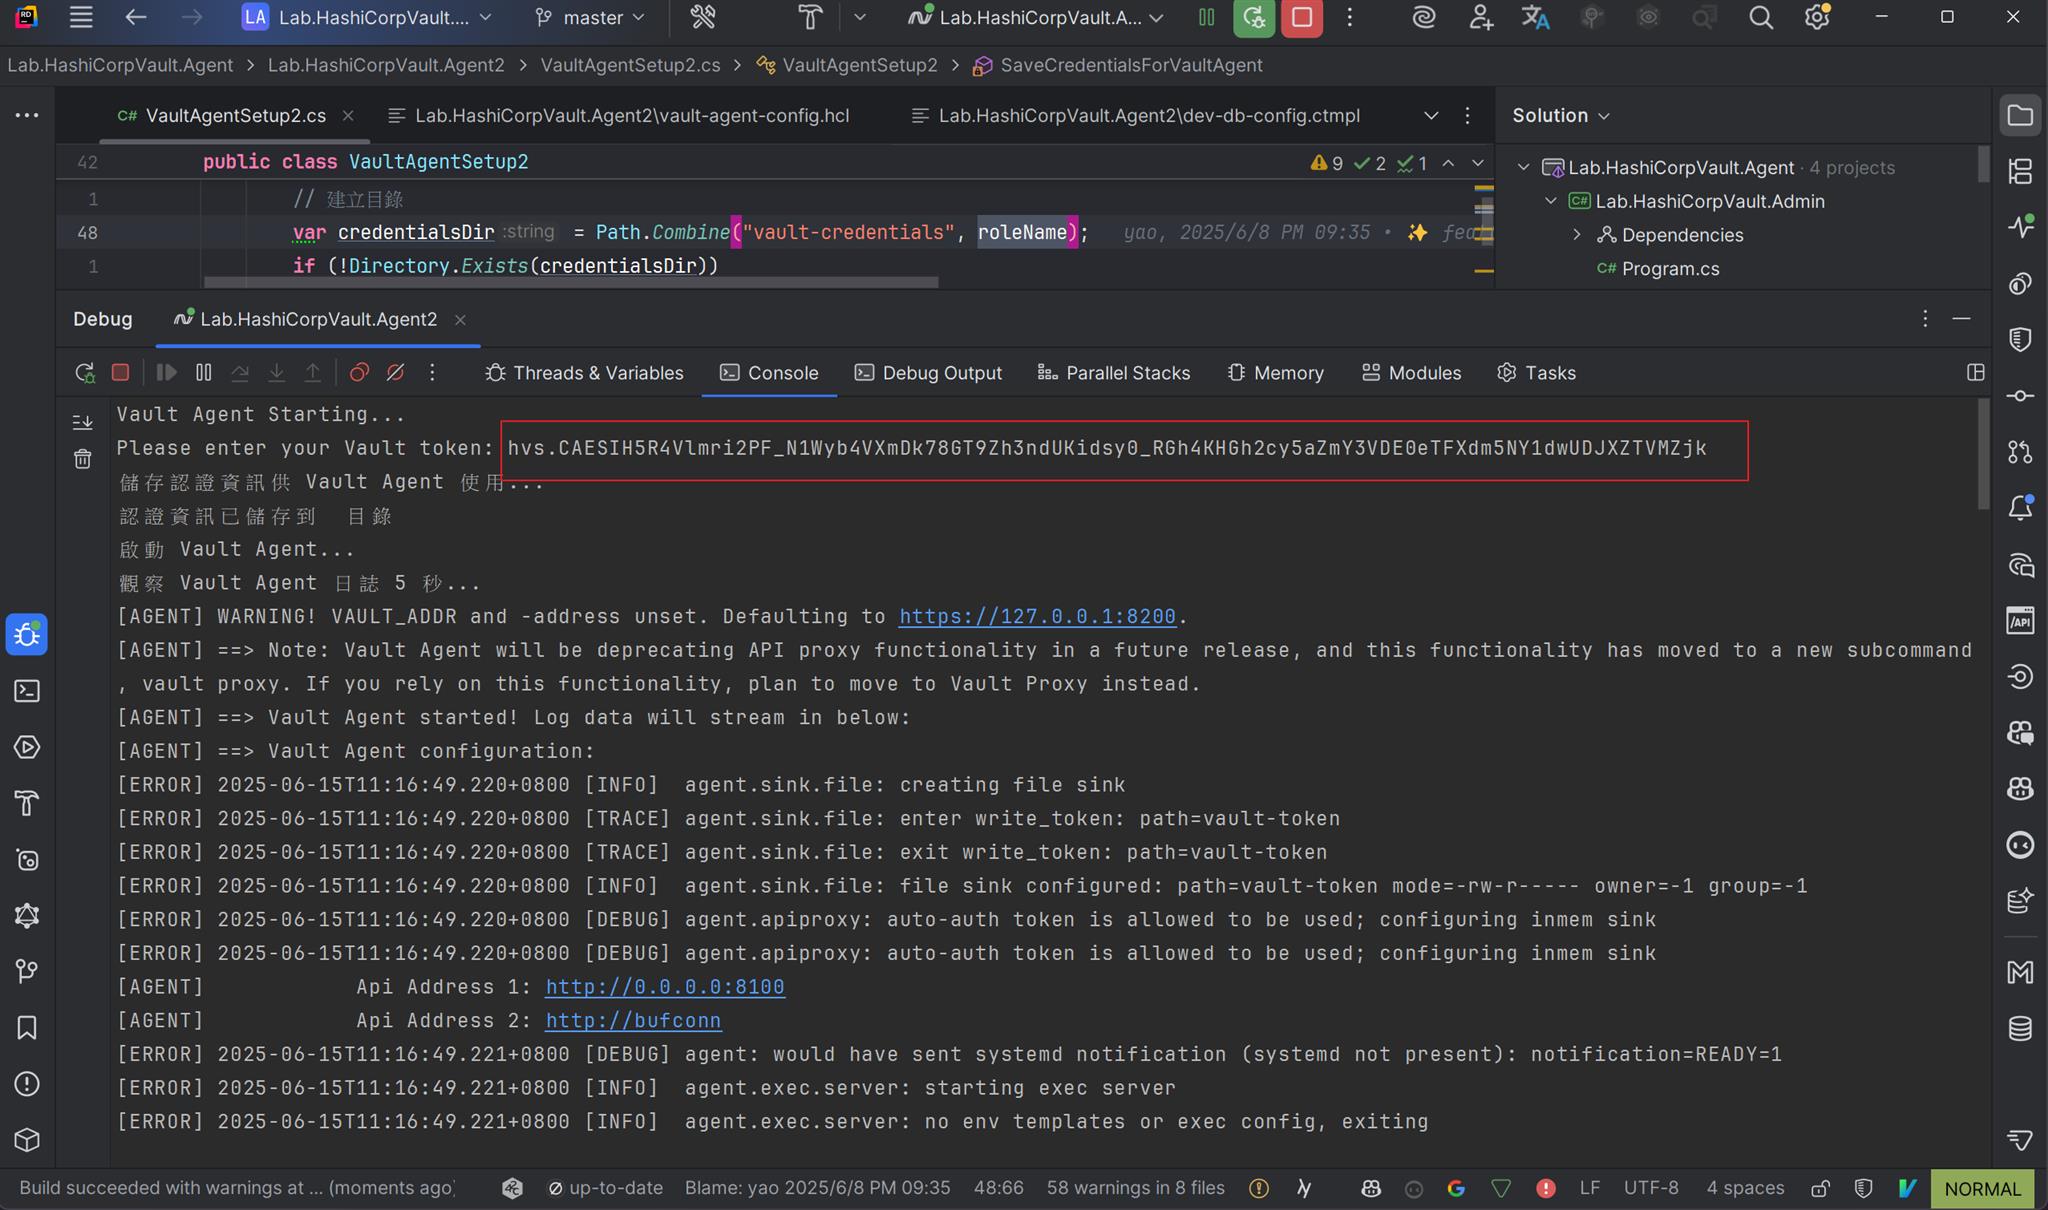Open the Memory tab
Viewport: 2048px width, 1210px height.
tap(1276, 372)
